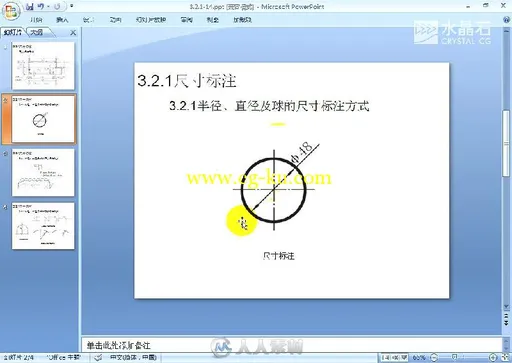Select slide 2 thumbnail with circle
Image resolution: width=512 pixels, height=363 pixels.
click(43, 119)
